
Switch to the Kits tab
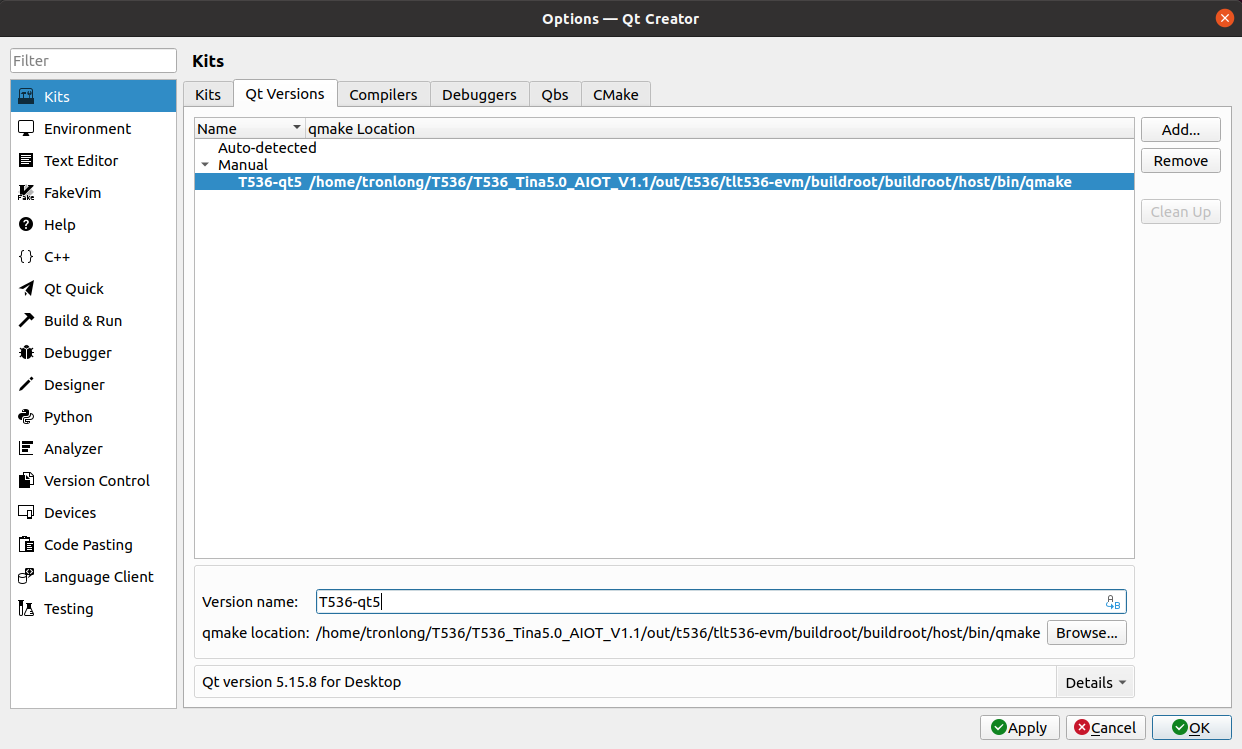[208, 94]
